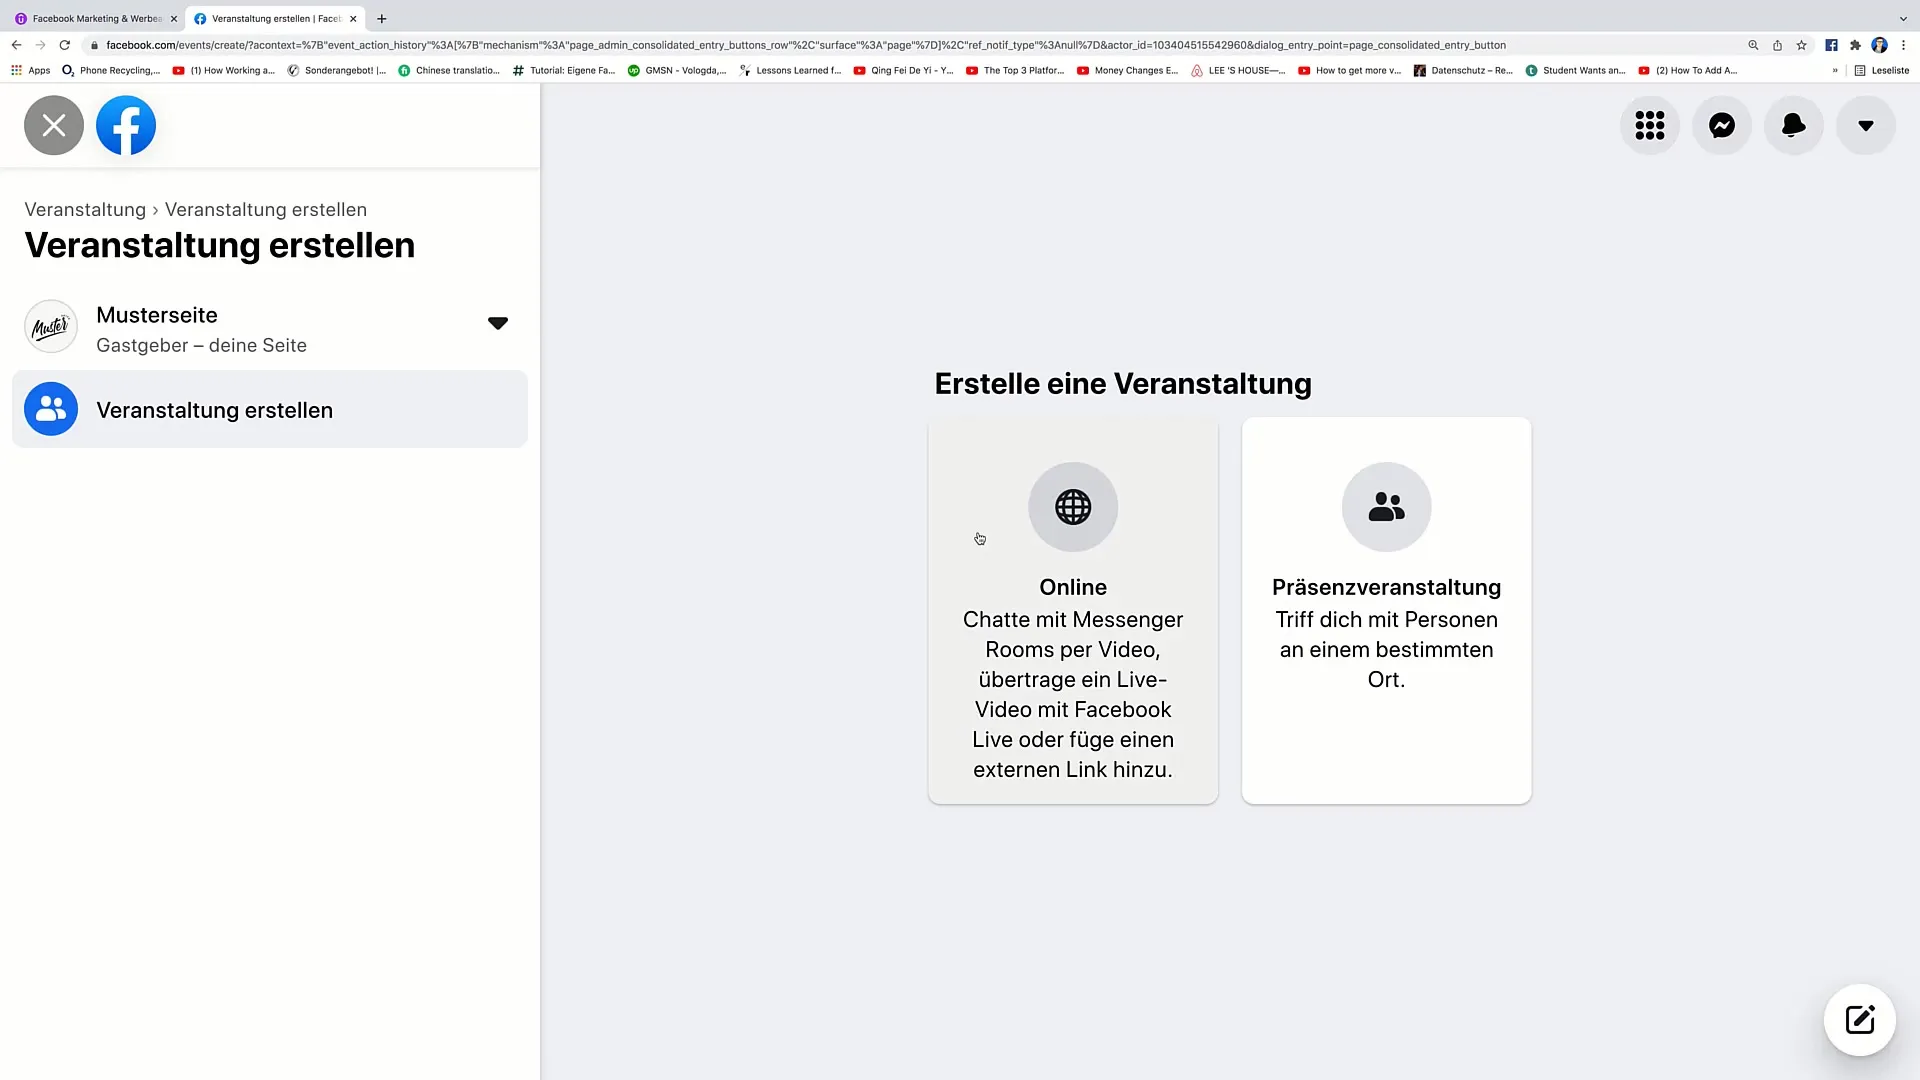Click the apps grid icon top right
Screen dimensions: 1920x1080
coord(1650,124)
